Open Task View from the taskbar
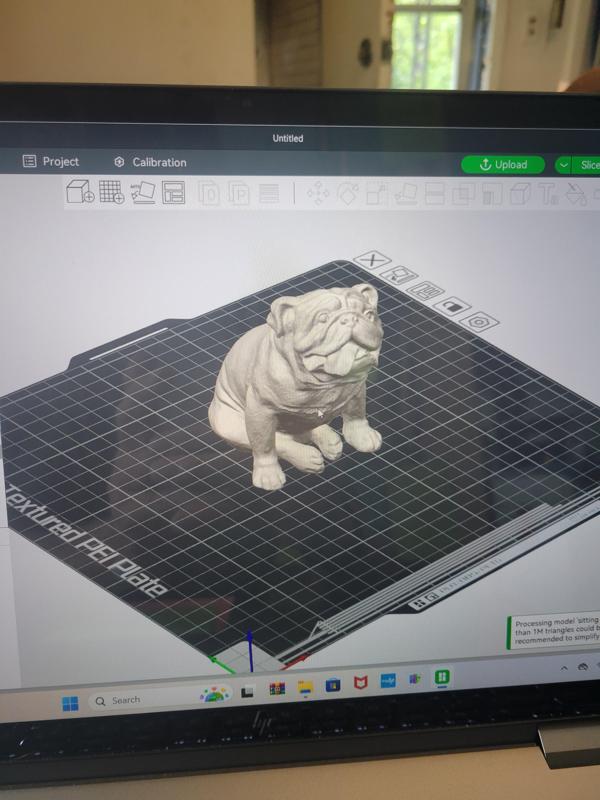 [247, 692]
